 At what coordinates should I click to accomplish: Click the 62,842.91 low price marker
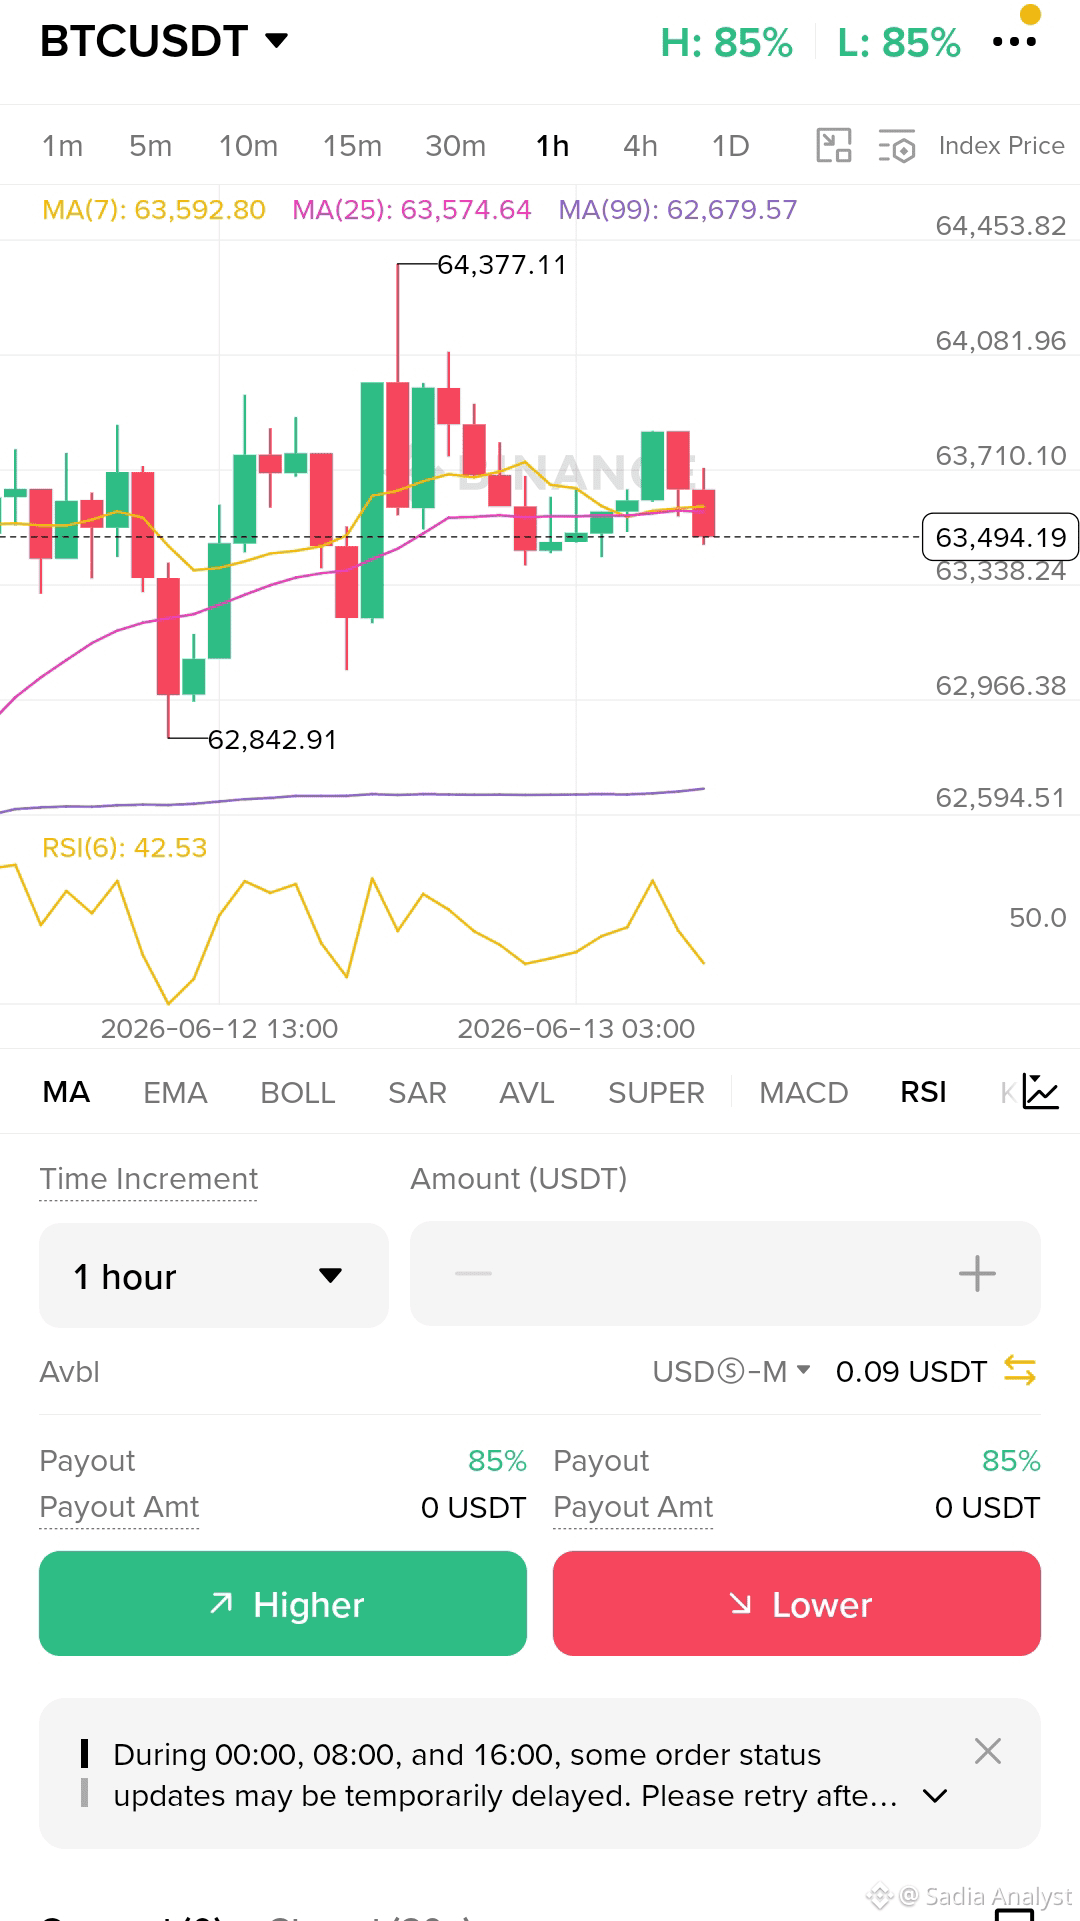pos(272,740)
